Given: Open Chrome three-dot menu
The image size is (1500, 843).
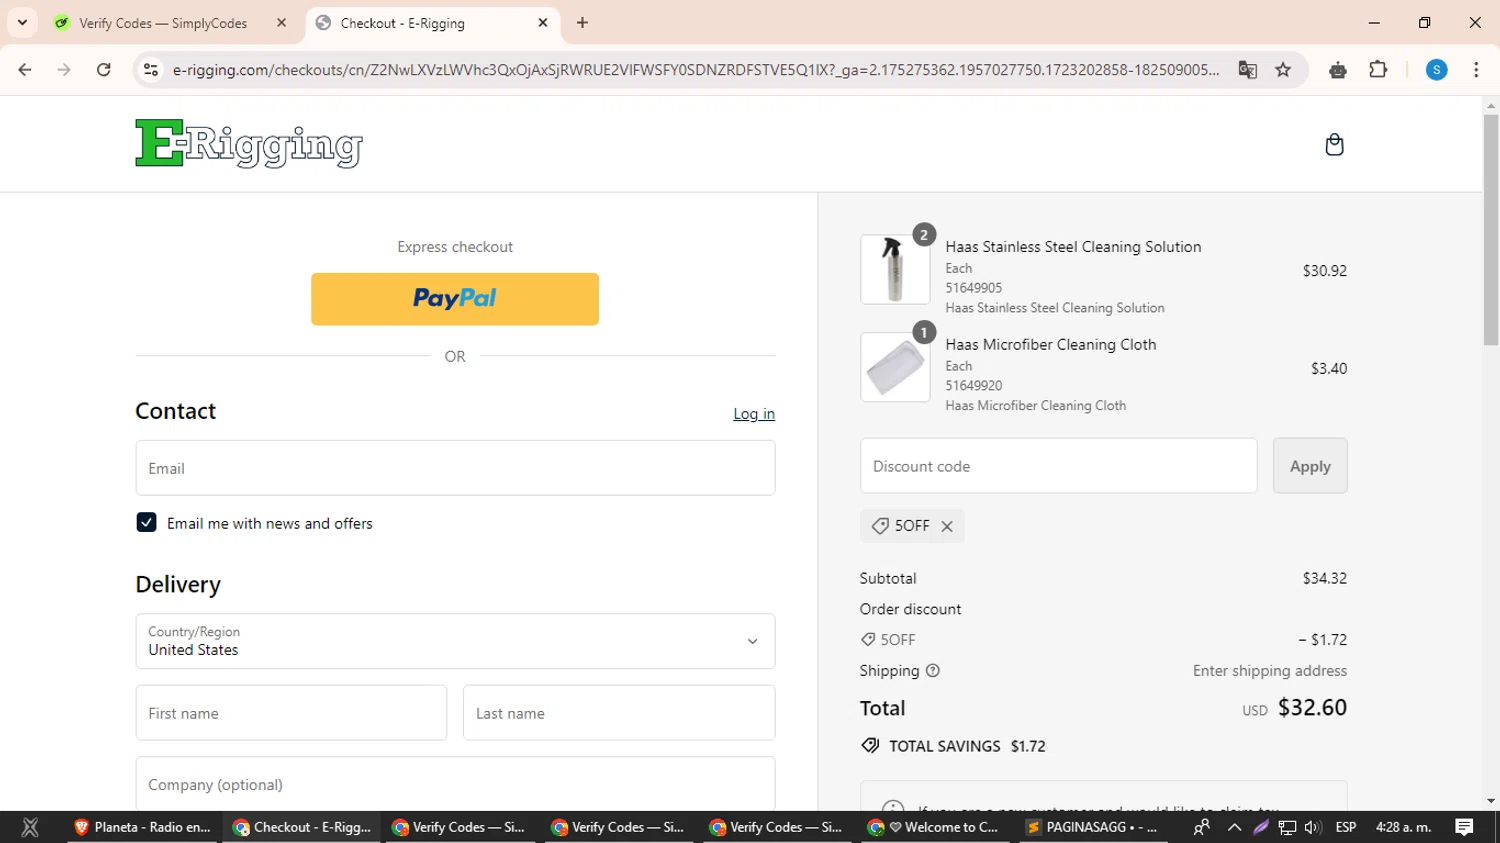Looking at the screenshot, I should [1476, 70].
